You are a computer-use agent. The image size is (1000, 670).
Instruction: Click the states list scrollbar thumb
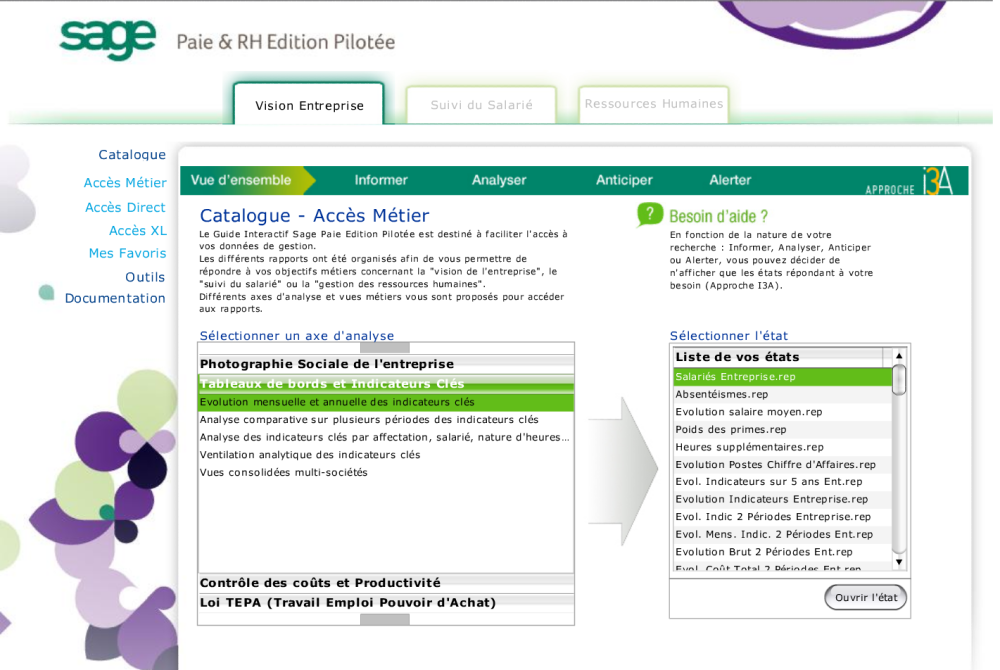[899, 380]
